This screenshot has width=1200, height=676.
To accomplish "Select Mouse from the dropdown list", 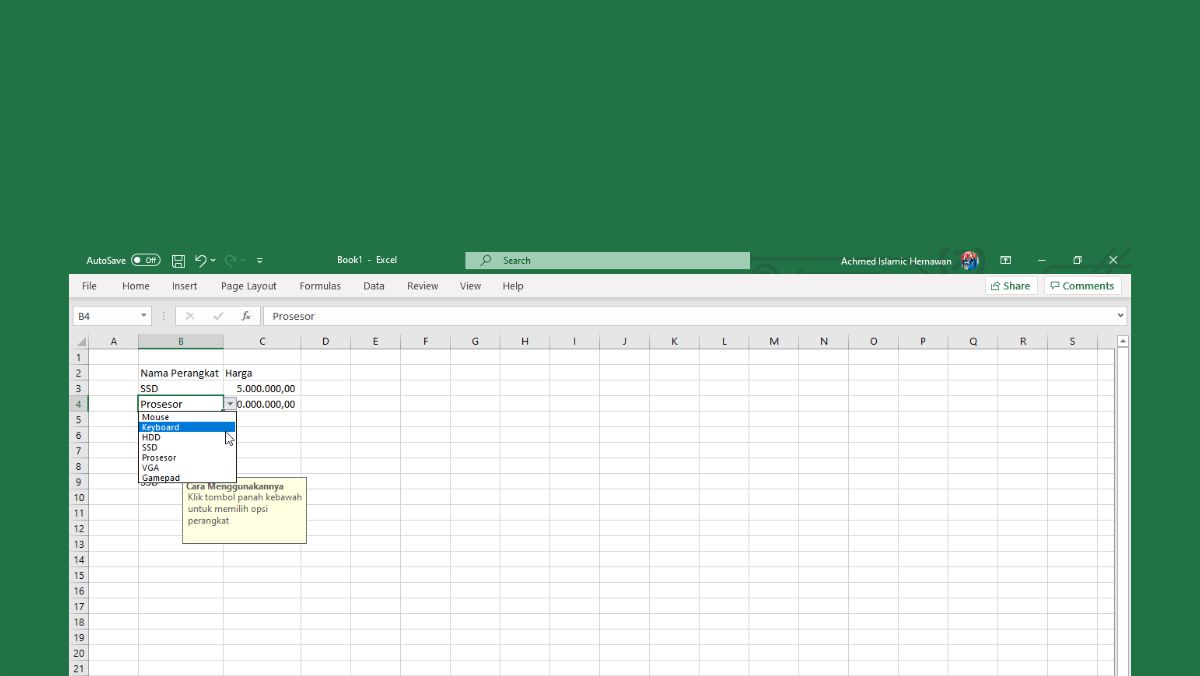I will [x=187, y=417].
